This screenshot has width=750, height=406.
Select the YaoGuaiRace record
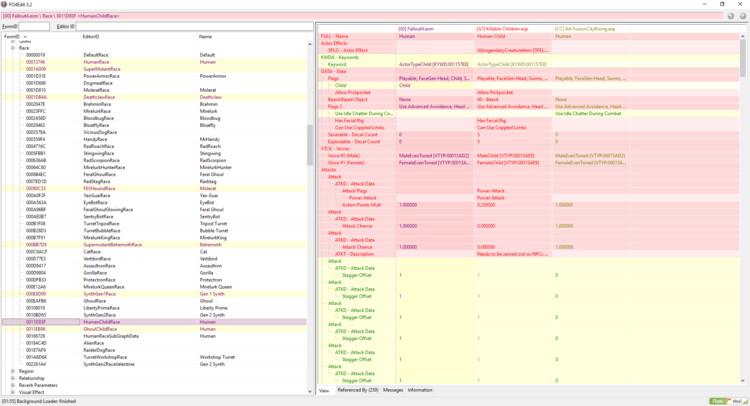coord(154,196)
